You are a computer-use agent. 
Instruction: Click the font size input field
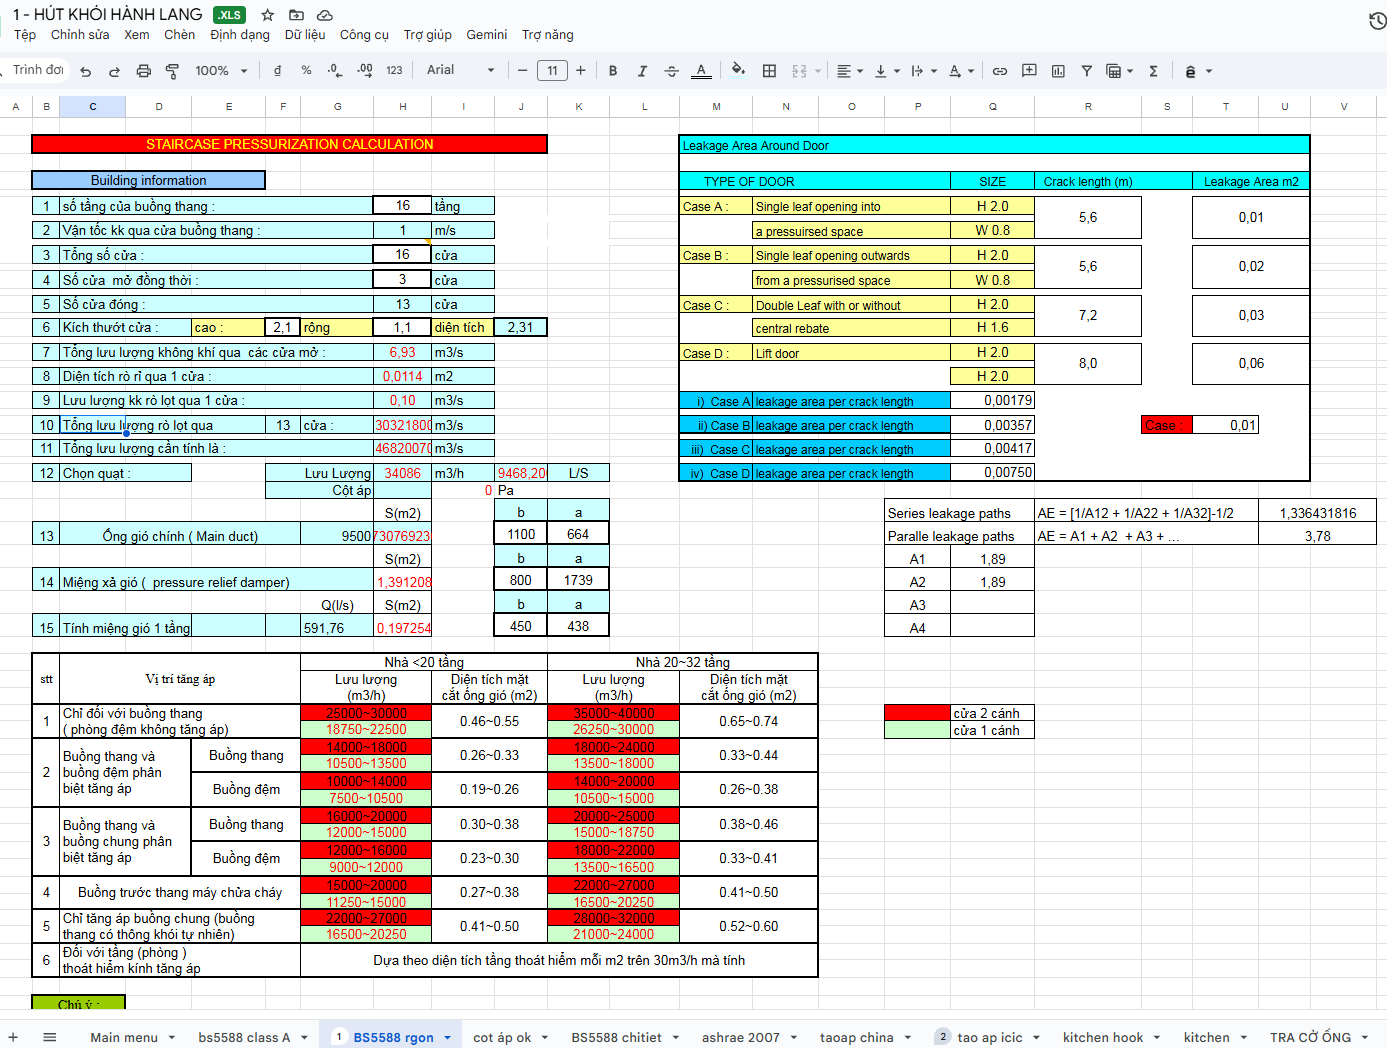[x=552, y=70]
